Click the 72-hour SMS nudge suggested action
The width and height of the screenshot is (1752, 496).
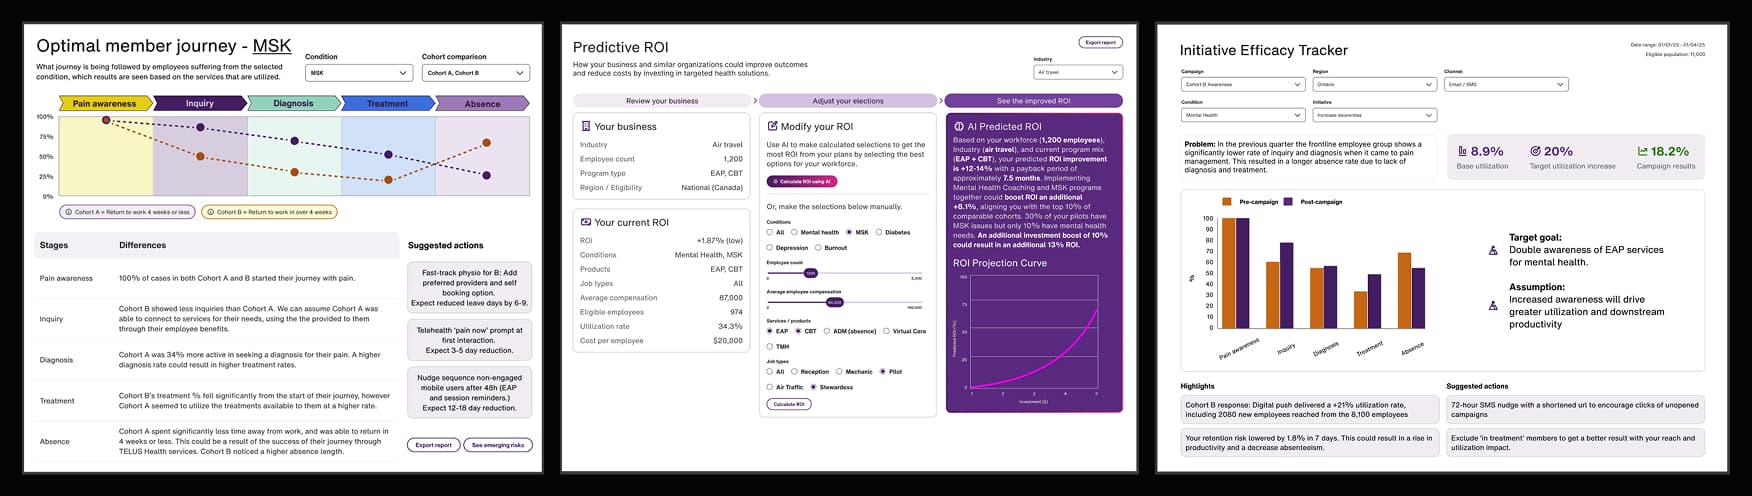1576,409
